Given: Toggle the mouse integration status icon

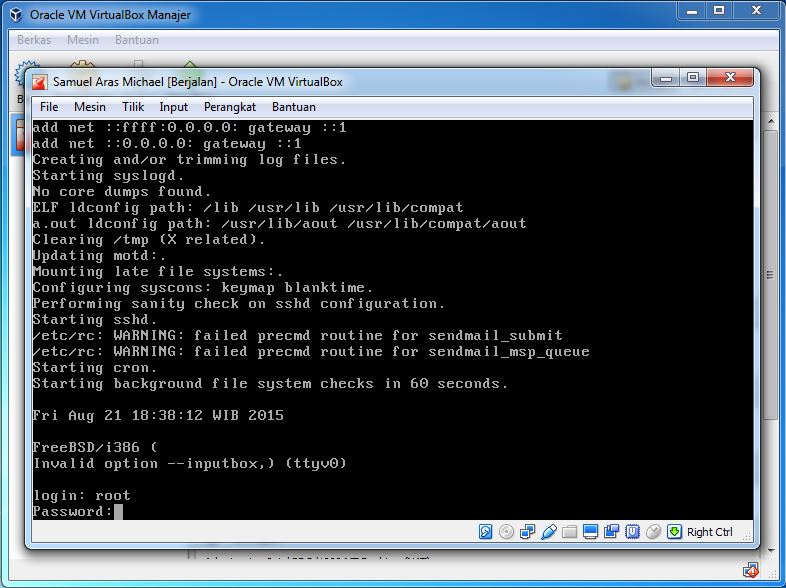Looking at the screenshot, I should pyautogui.click(x=654, y=532).
